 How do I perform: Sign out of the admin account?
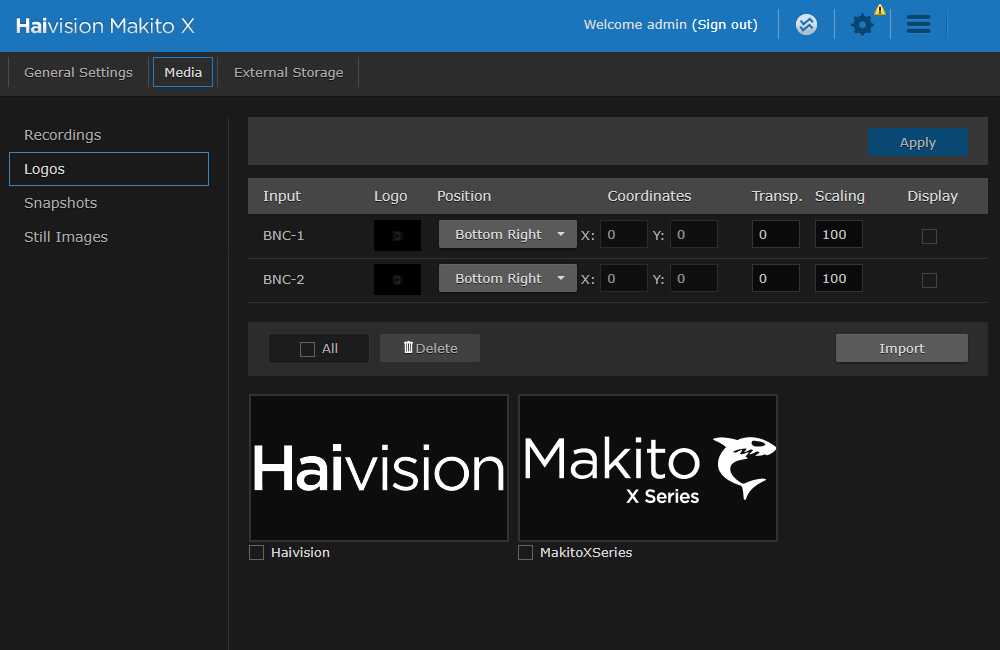pos(725,24)
